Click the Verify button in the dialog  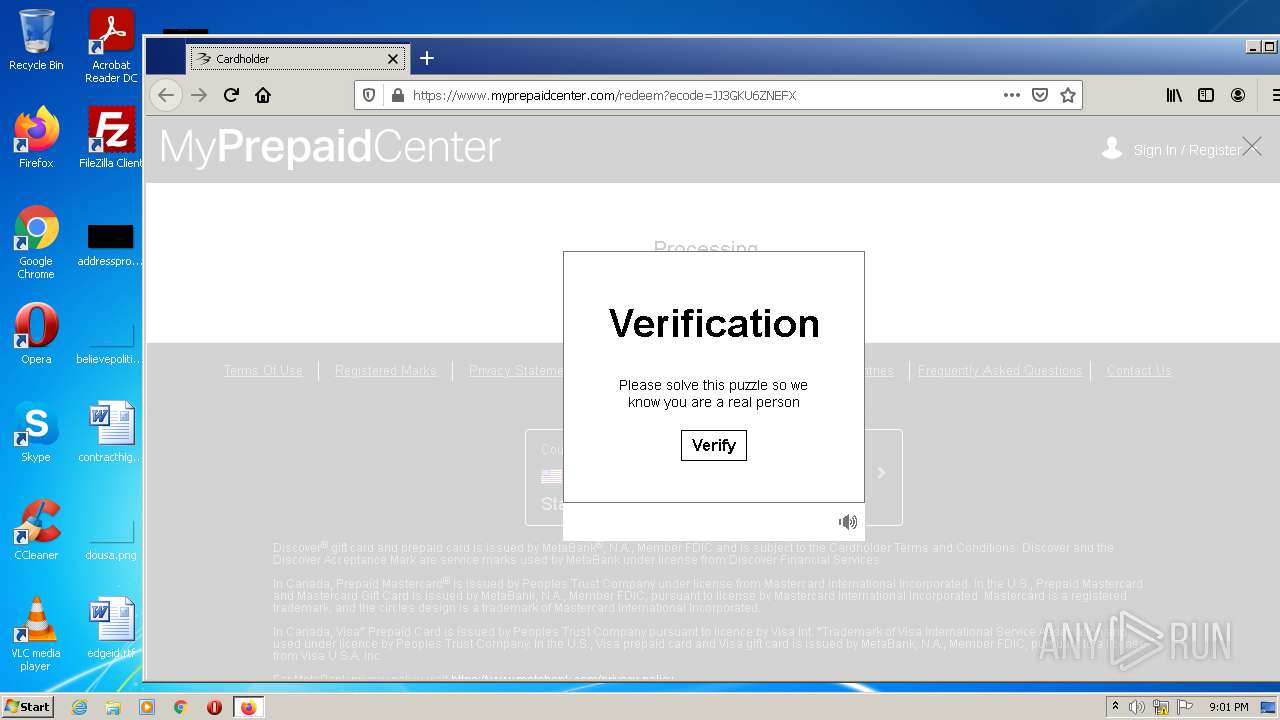coord(713,445)
